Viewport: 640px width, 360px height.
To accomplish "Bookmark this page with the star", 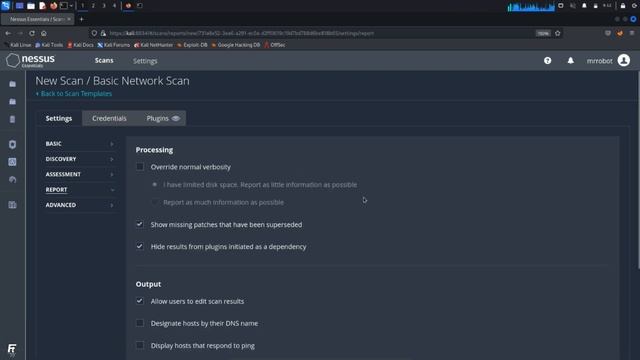I will coord(558,33).
